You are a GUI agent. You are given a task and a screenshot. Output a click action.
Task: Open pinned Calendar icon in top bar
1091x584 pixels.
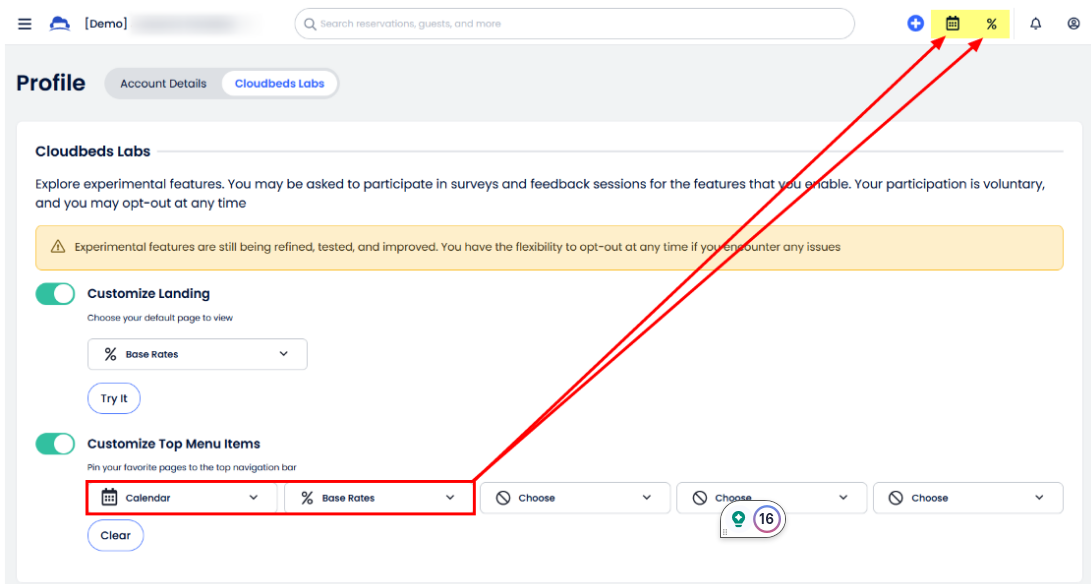pos(953,24)
